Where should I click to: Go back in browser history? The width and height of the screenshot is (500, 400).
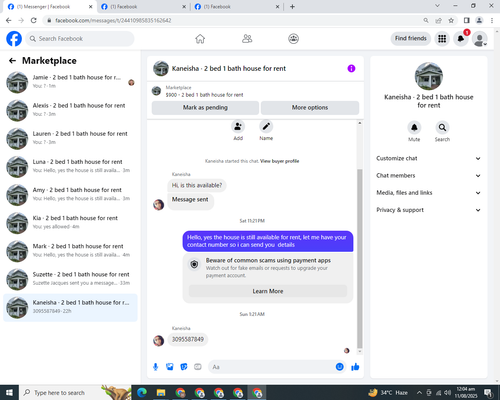9,20
